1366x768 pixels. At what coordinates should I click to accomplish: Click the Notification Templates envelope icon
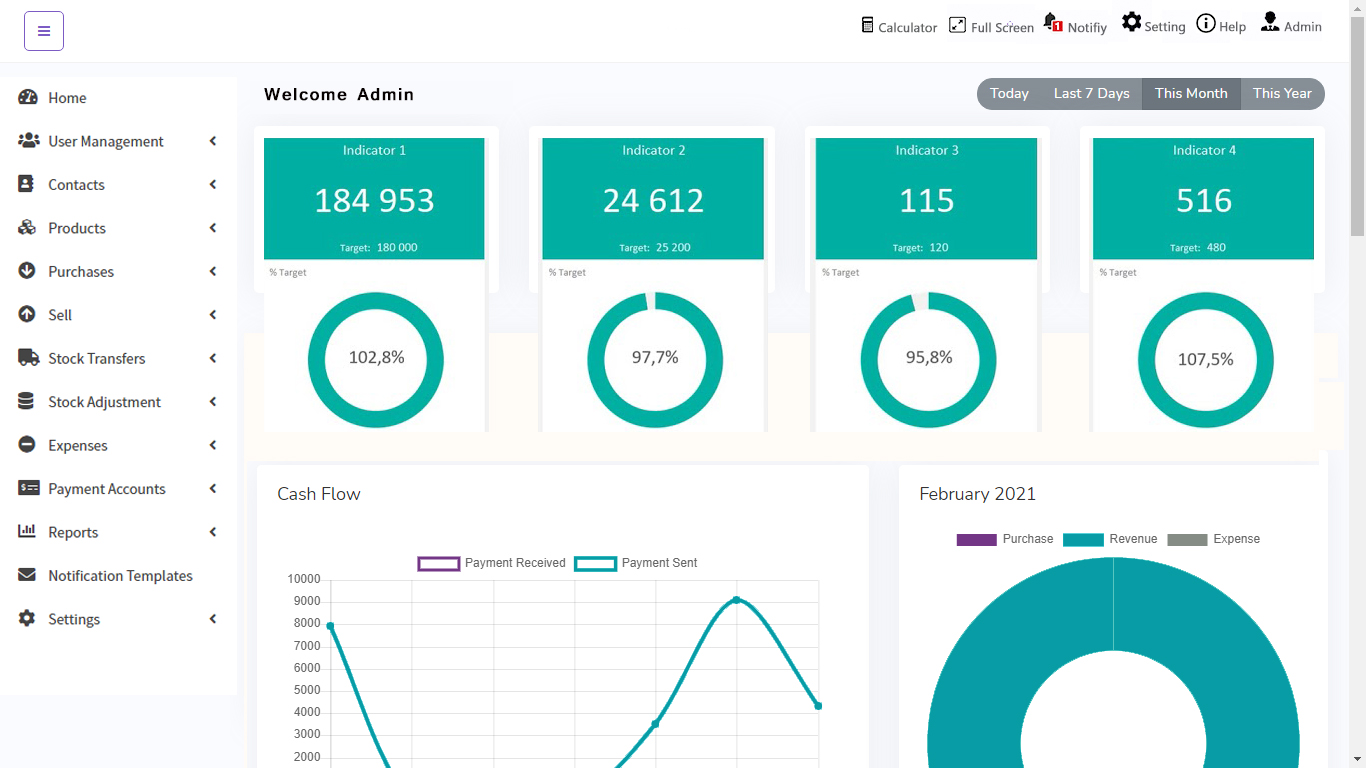point(27,576)
